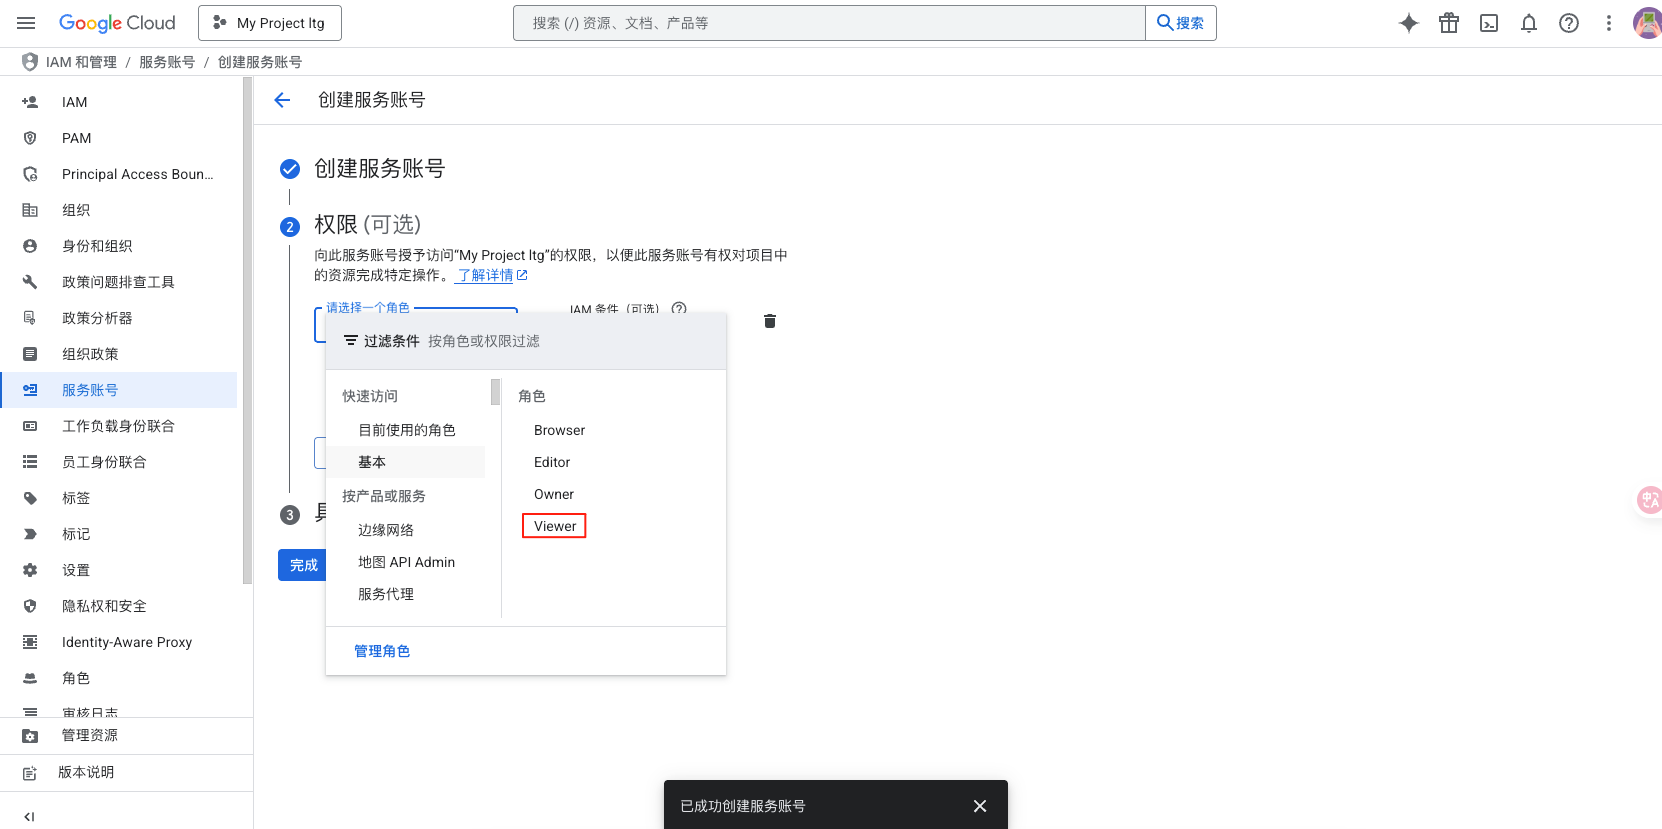Click the 员工身份联合 sidebar icon
Screen dimensions: 1662x829
click(x=30, y=462)
